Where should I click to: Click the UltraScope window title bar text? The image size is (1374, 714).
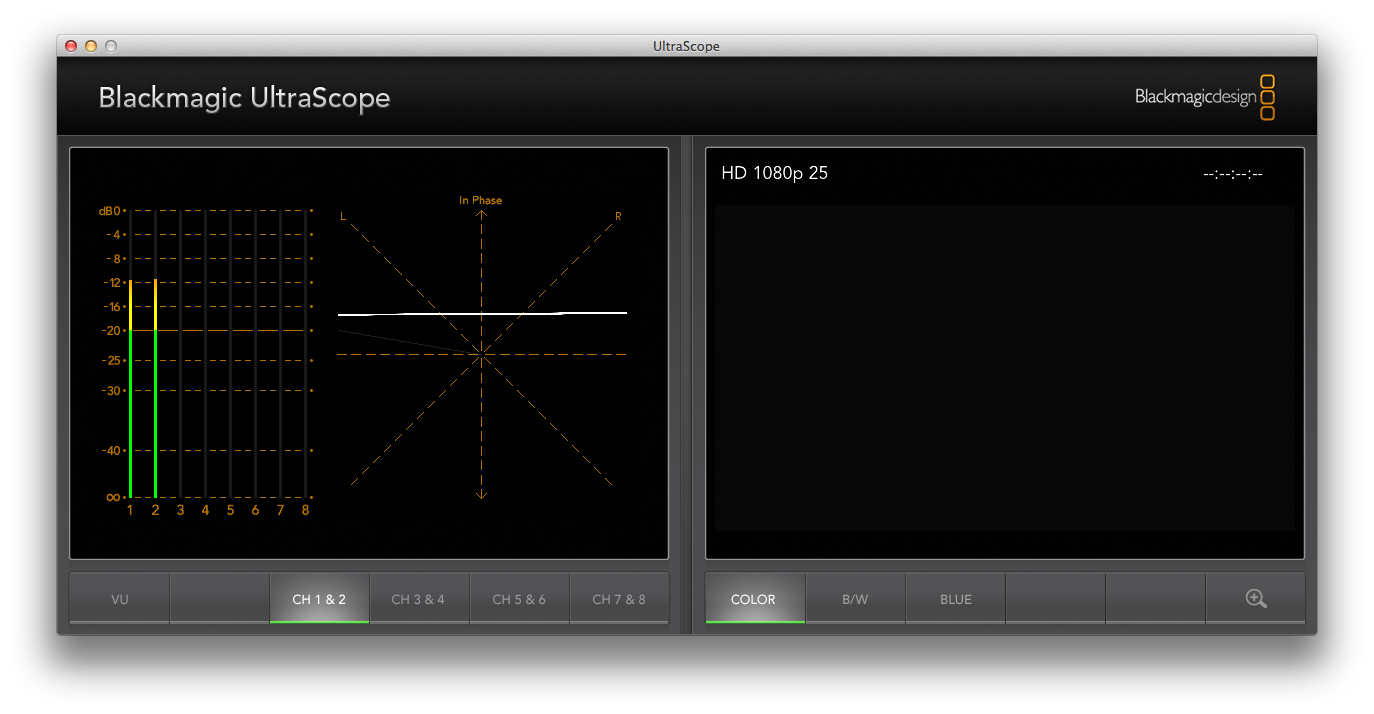[686, 46]
